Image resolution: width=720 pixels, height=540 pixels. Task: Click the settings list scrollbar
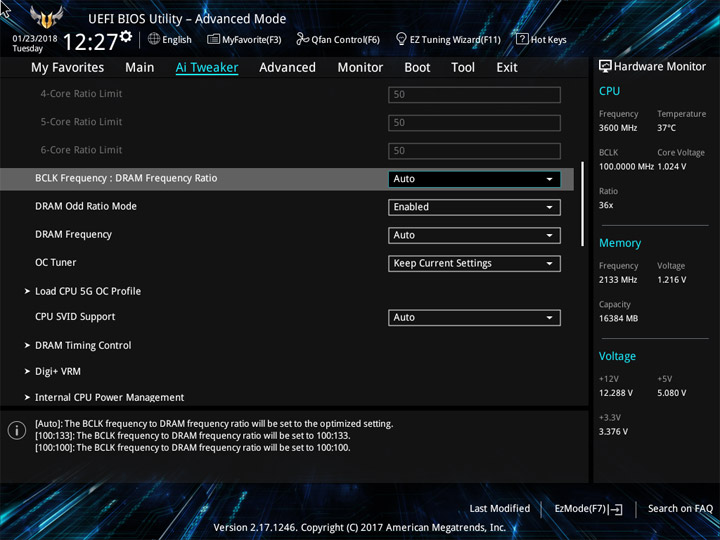583,204
